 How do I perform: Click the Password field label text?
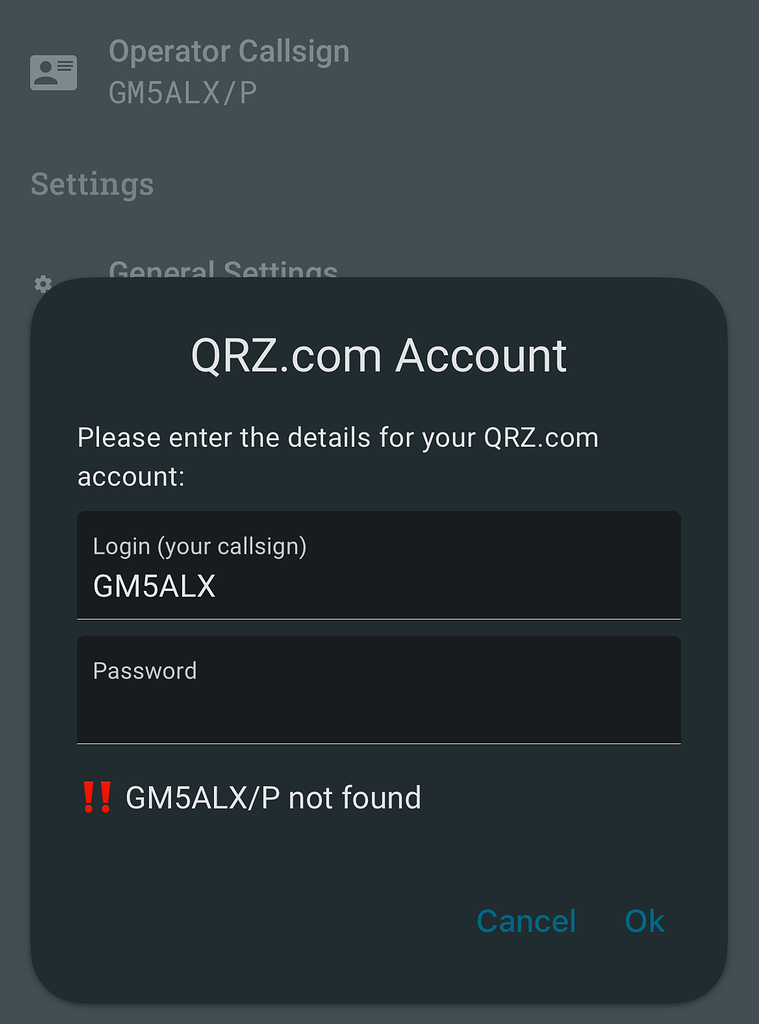pyautogui.click(x=144, y=671)
